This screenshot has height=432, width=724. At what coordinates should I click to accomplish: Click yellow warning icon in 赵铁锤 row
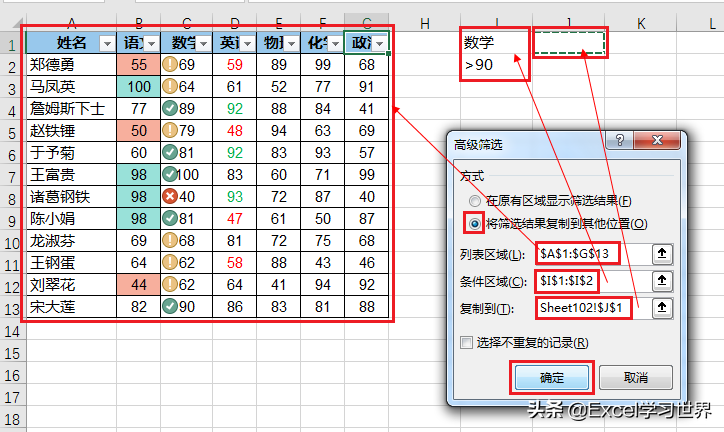coord(170,130)
